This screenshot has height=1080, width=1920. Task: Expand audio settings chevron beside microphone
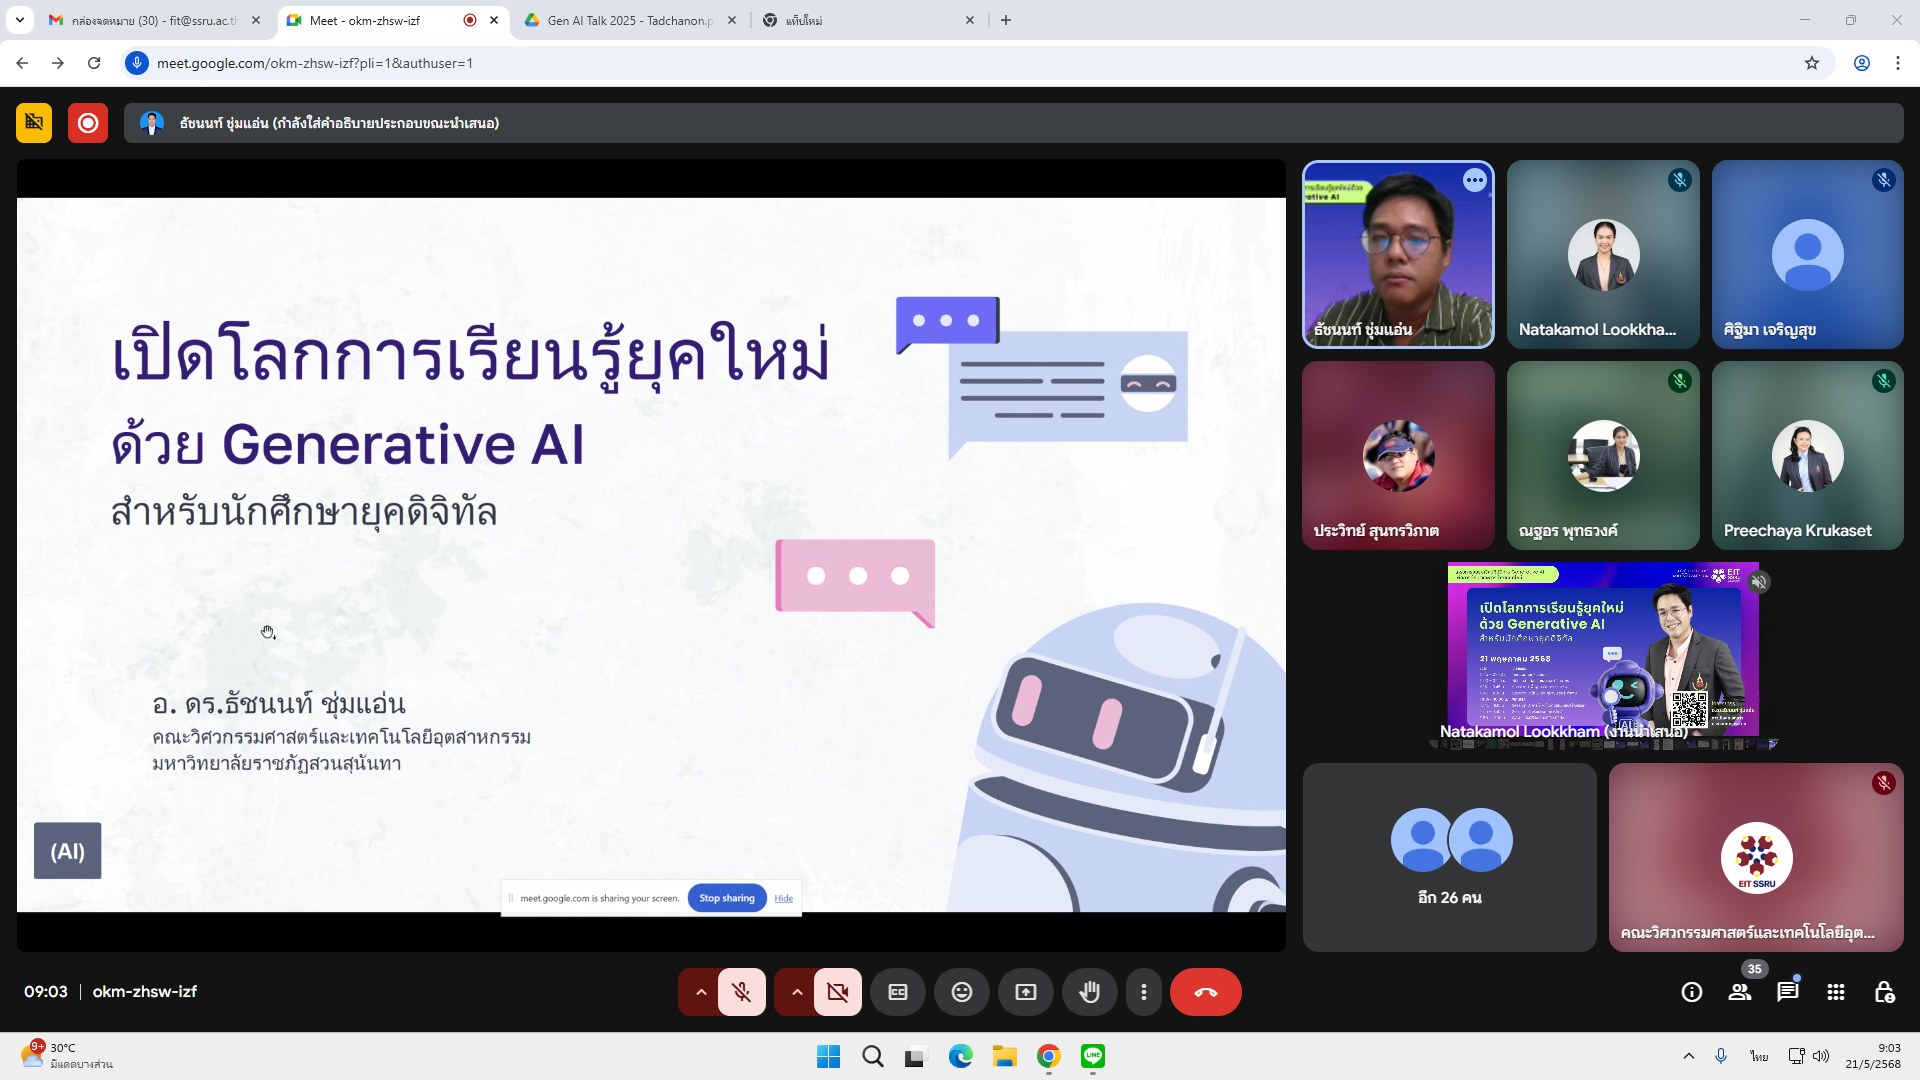click(701, 992)
